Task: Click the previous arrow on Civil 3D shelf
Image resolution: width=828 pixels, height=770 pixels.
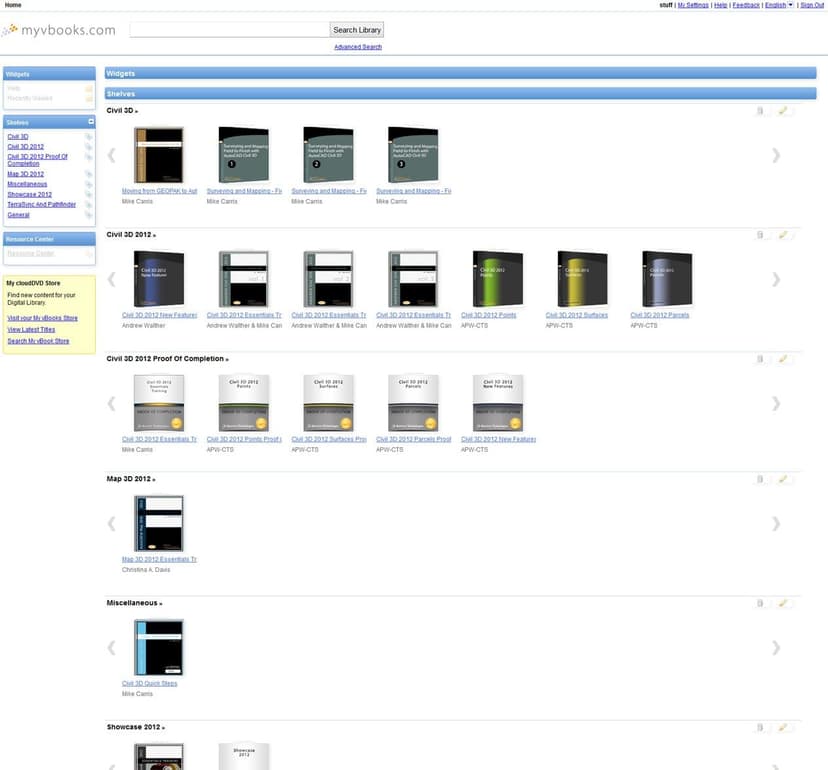Action: [111, 155]
